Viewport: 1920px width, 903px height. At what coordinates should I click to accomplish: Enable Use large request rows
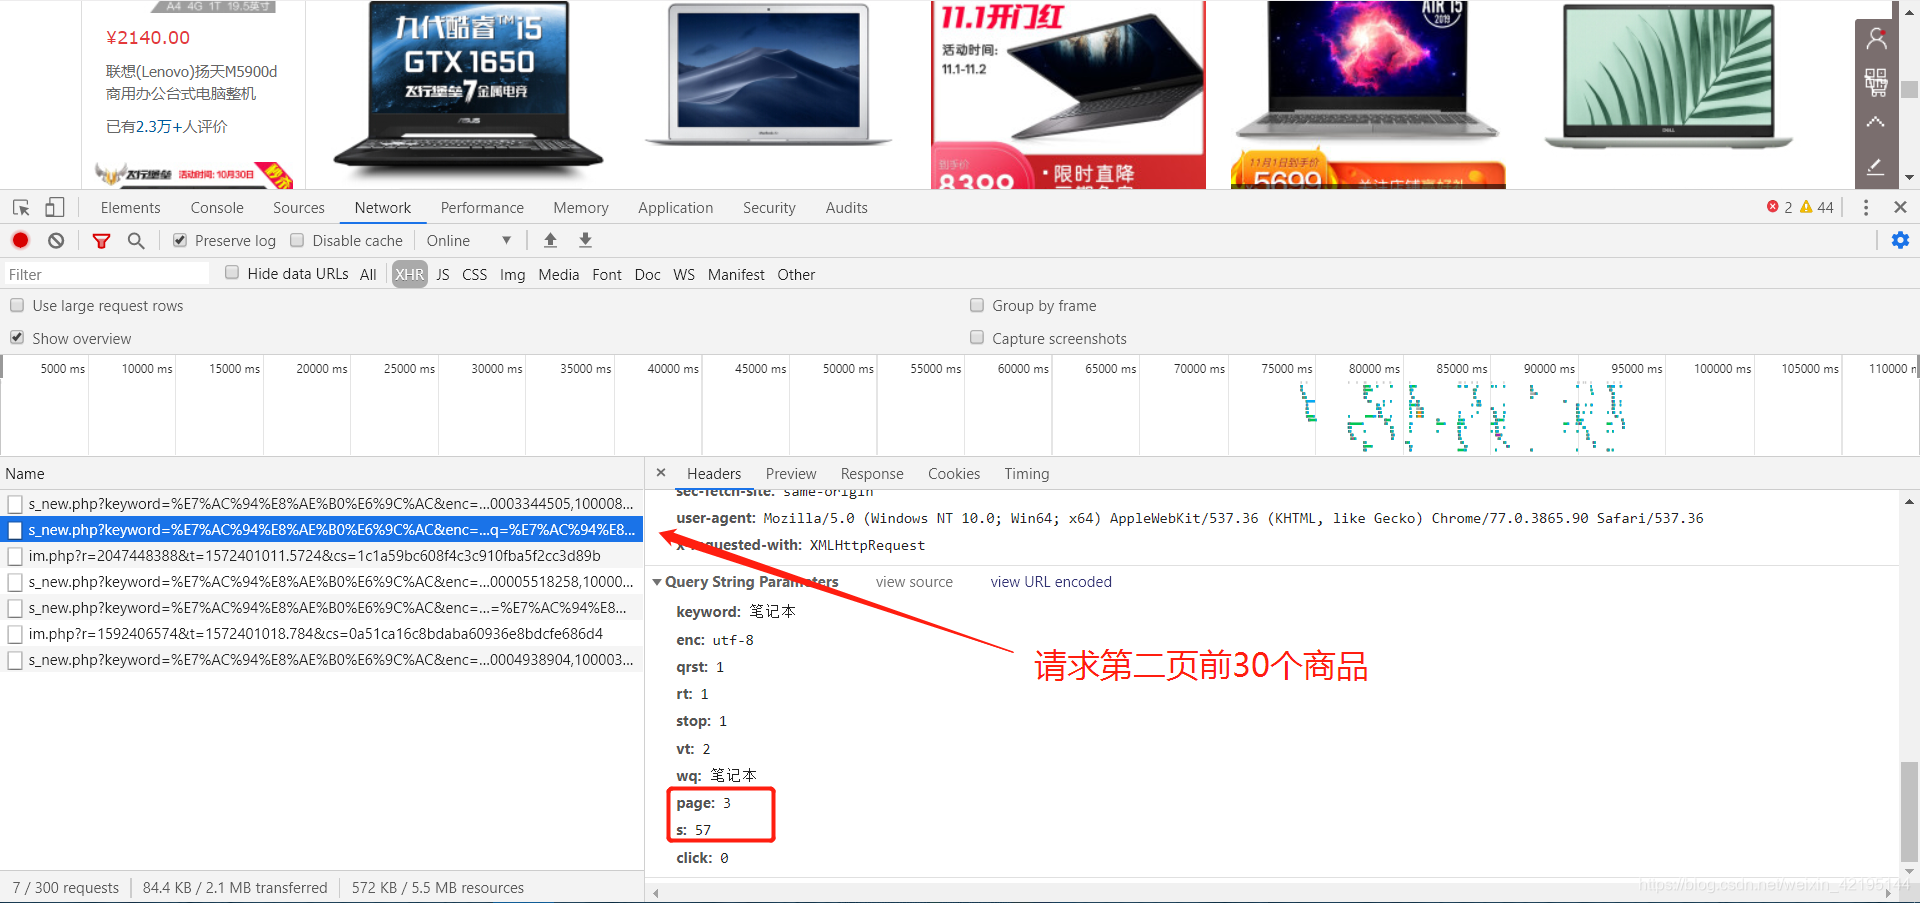click(17, 305)
